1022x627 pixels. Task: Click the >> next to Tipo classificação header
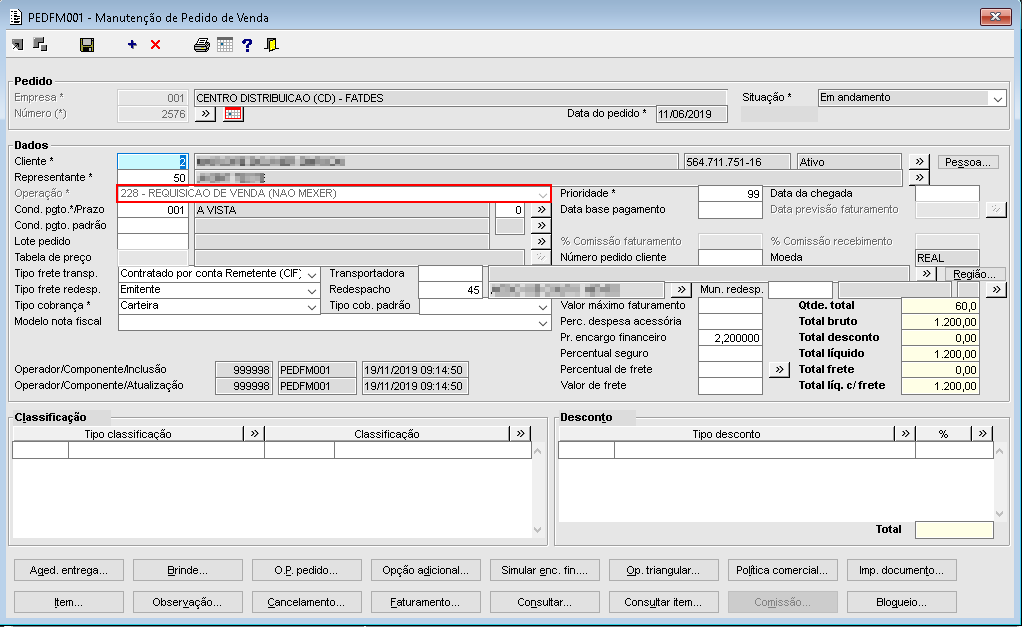tap(254, 433)
